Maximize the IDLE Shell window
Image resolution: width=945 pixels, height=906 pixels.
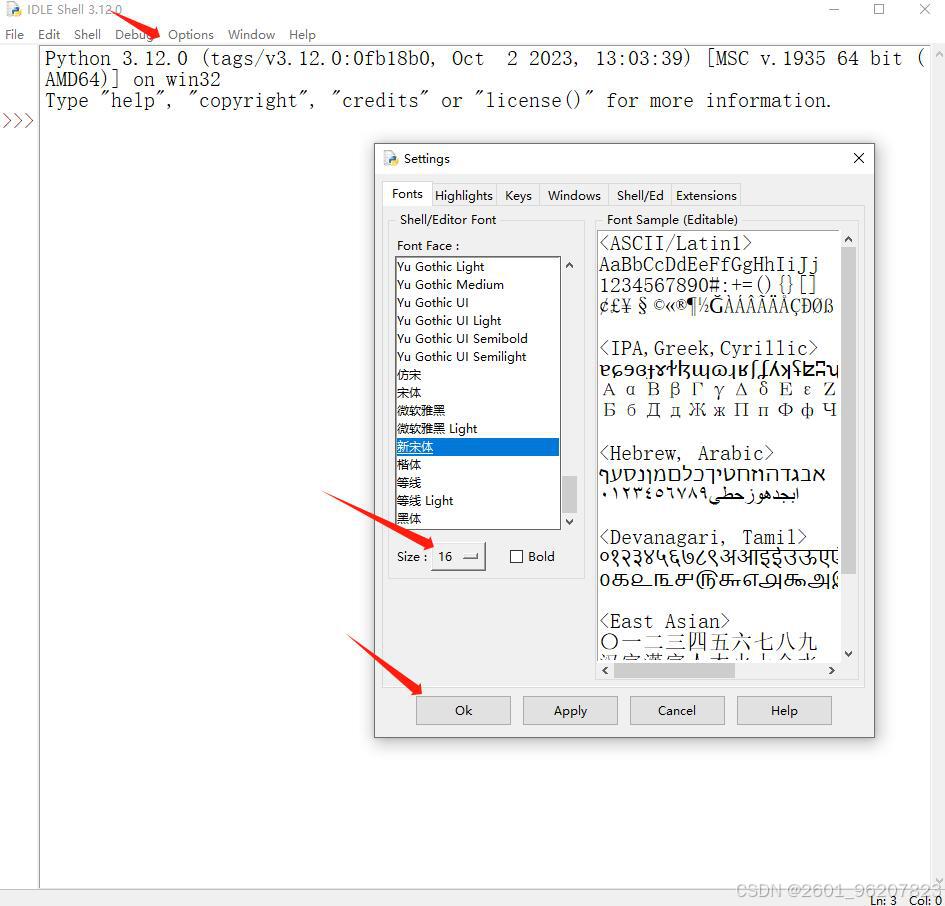coord(879,9)
